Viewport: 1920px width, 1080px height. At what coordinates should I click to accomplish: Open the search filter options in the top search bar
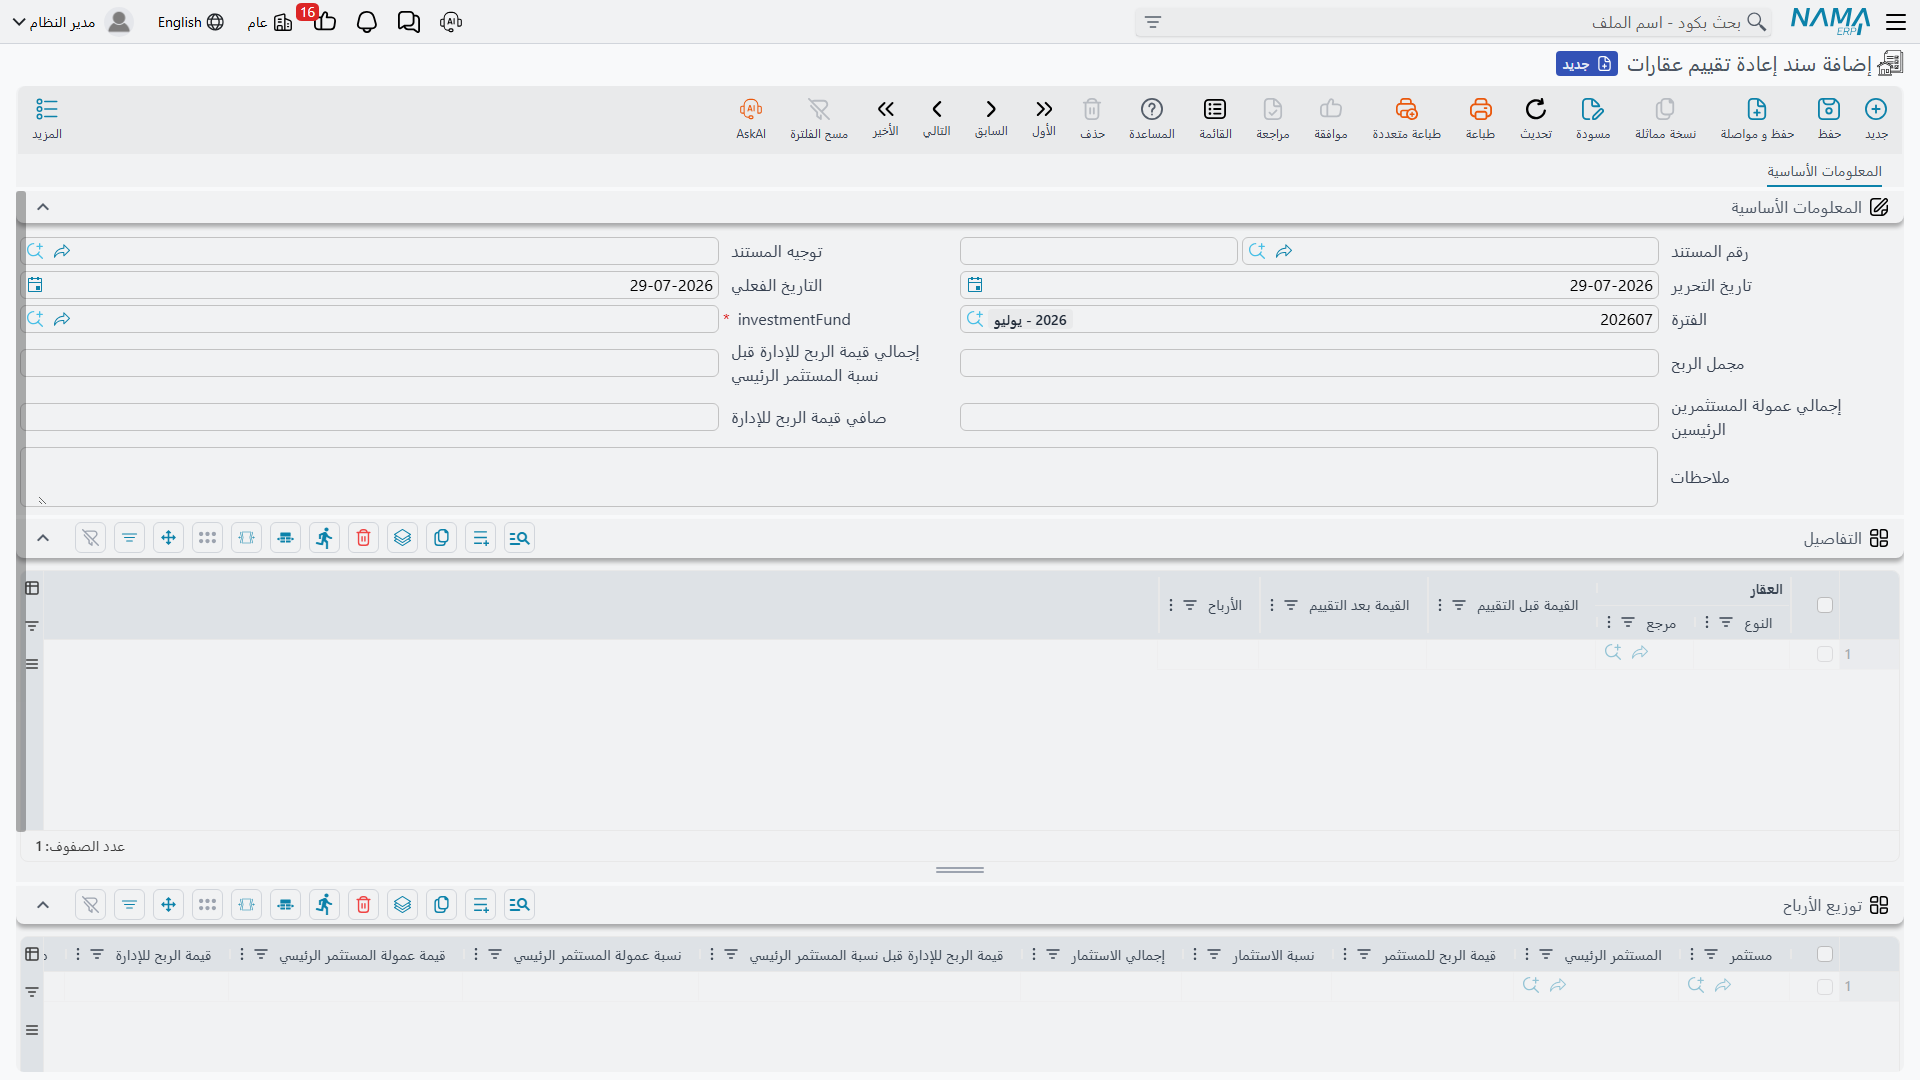[1153, 22]
